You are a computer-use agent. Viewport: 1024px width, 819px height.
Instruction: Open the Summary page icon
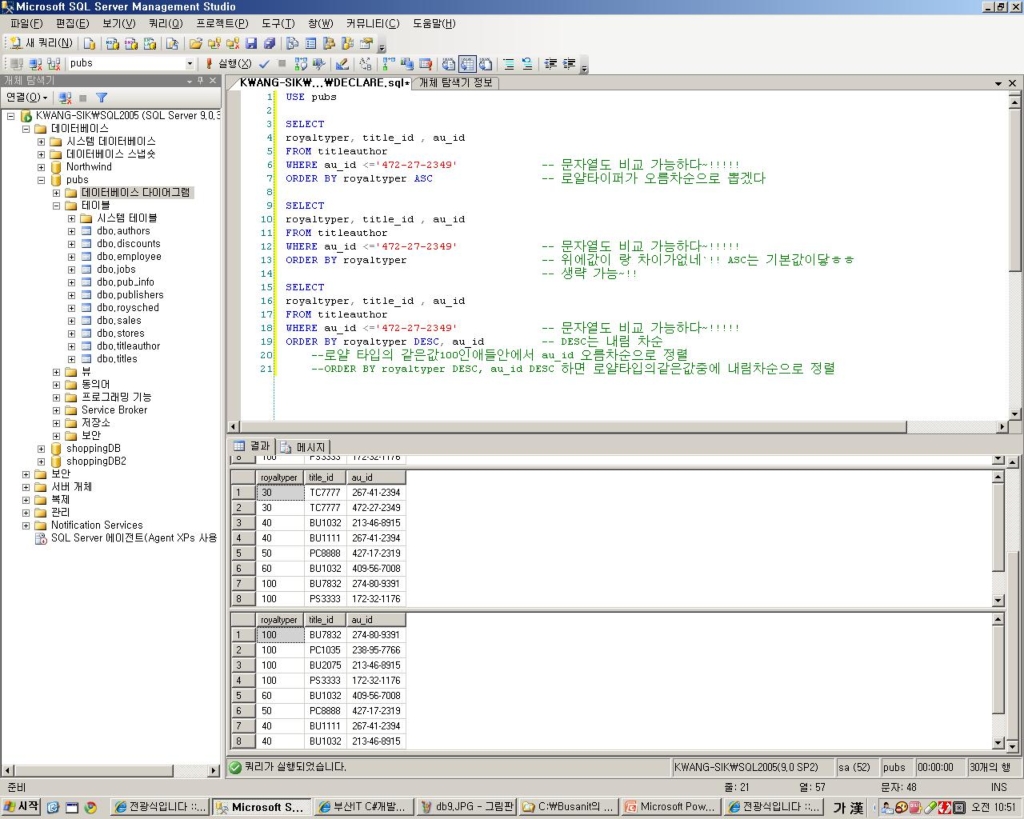[311, 44]
